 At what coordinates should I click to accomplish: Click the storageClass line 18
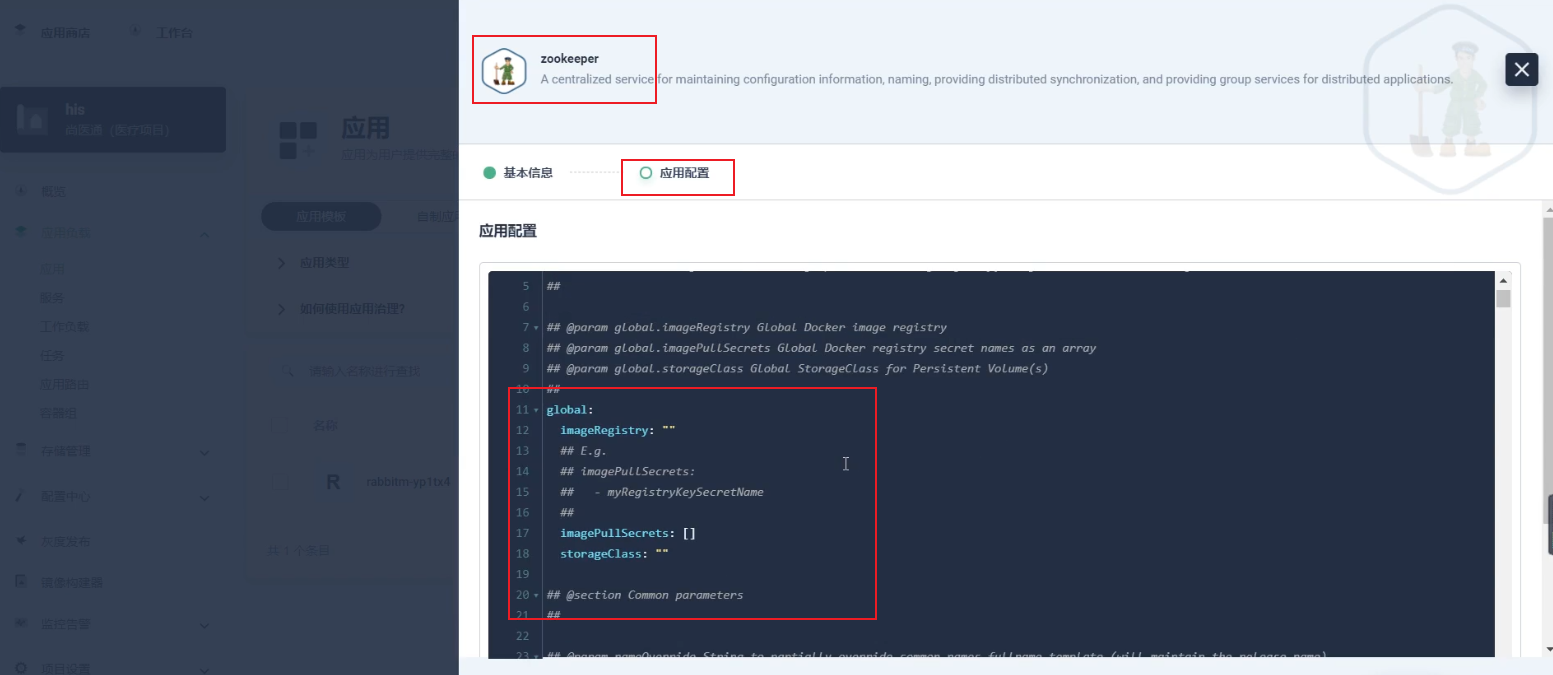coord(614,553)
